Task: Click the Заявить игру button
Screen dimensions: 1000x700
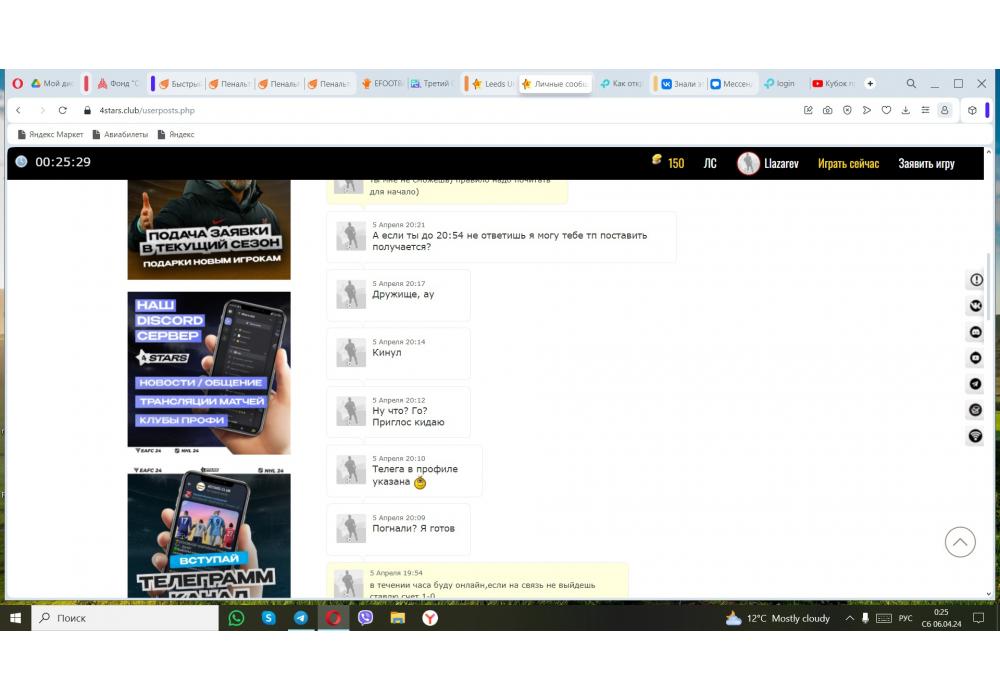Action: coord(926,163)
